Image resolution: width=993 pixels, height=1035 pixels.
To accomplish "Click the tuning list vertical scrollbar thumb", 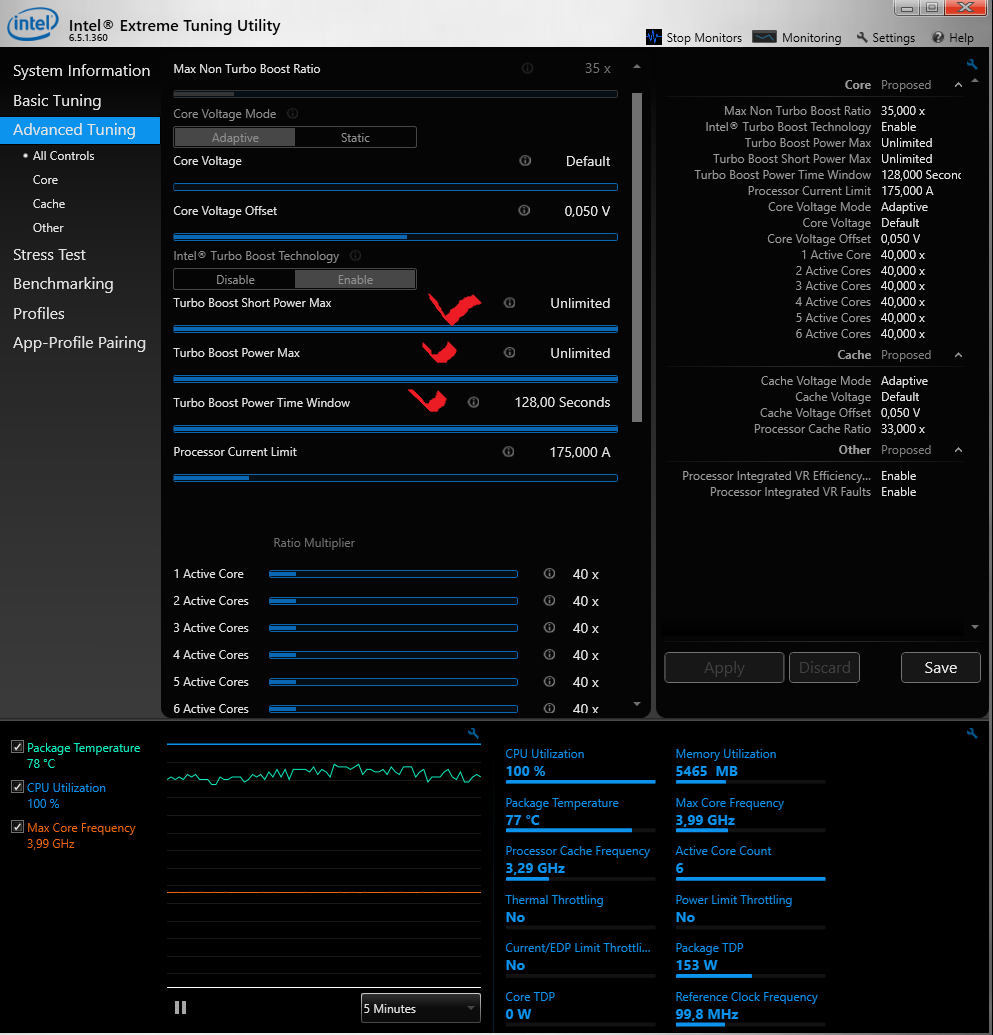I will point(637,257).
